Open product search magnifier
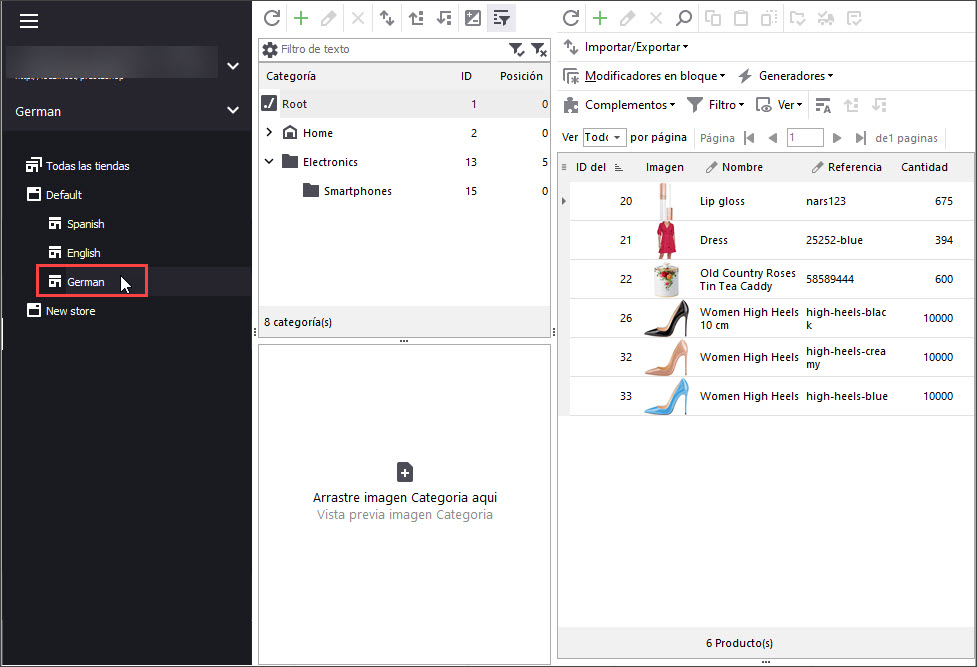The image size is (977, 667). pyautogui.click(x=684, y=18)
